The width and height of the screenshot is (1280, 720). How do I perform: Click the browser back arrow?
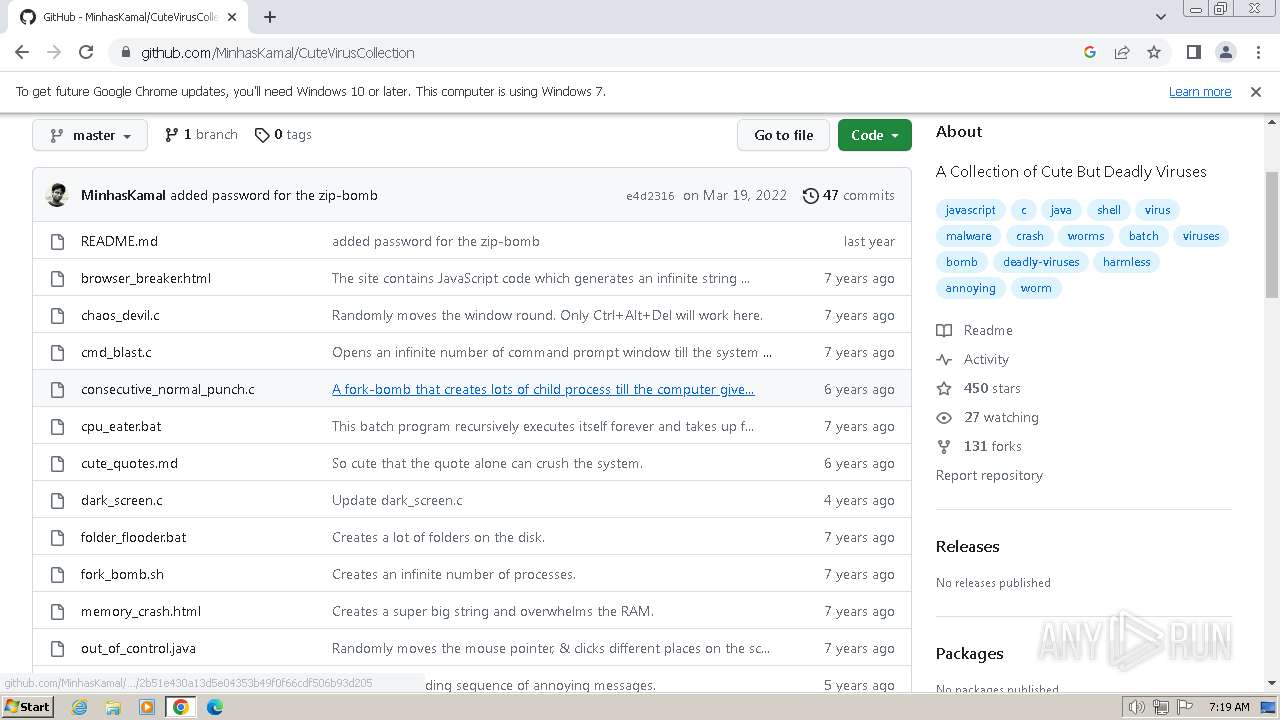22,52
